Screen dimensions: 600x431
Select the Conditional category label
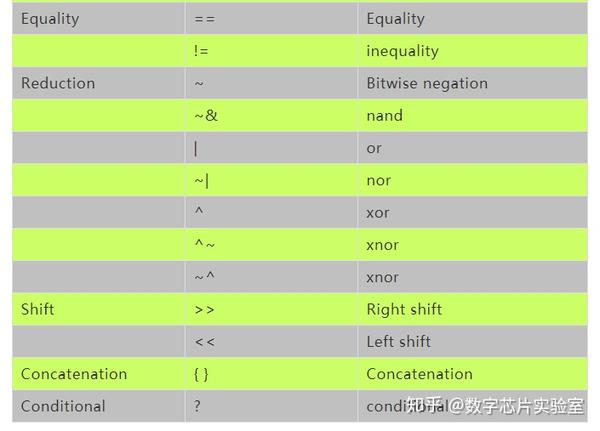click(x=63, y=406)
